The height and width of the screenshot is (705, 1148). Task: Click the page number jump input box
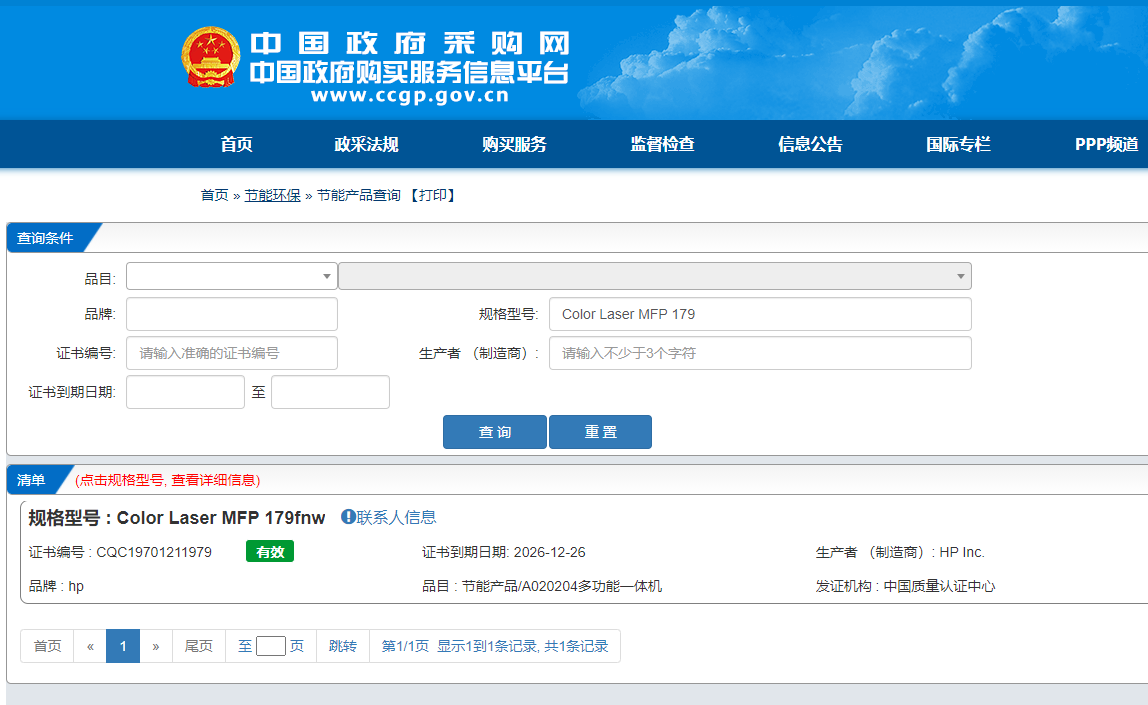pos(271,646)
